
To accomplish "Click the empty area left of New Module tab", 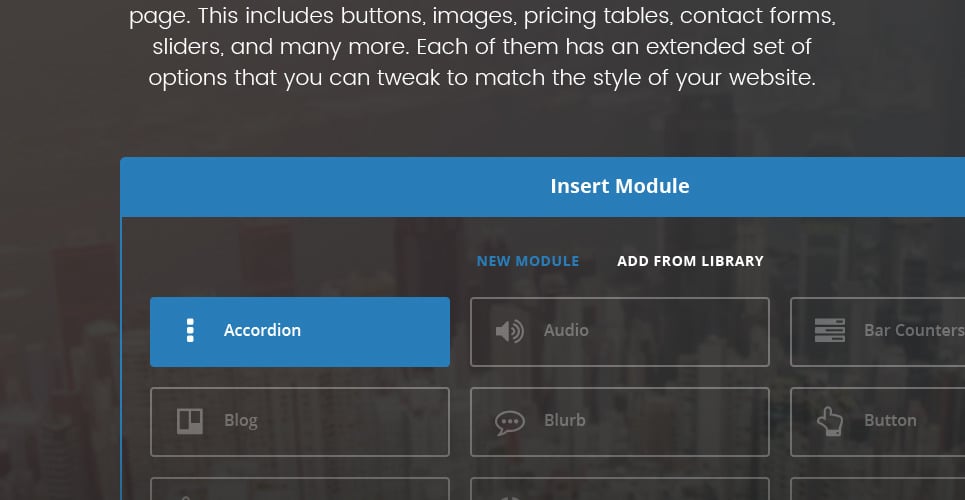I will 300,261.
